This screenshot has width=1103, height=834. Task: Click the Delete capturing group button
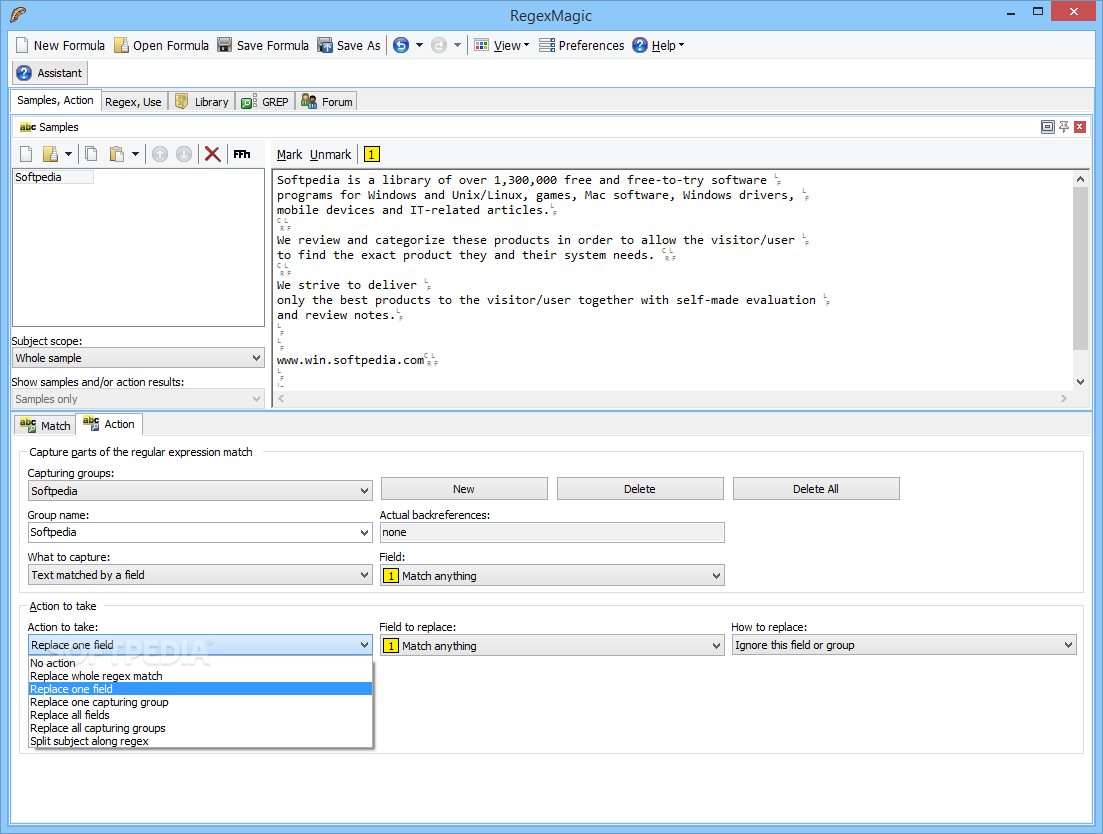[x=640, y=489]
